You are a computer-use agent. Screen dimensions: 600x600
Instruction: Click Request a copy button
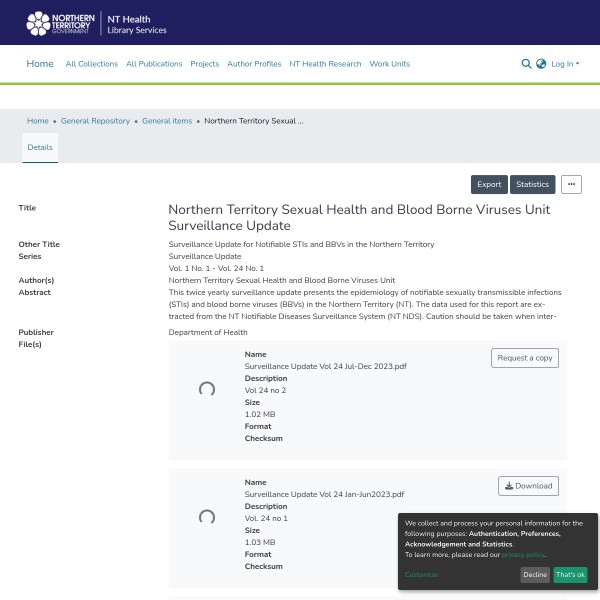(525, 358)
